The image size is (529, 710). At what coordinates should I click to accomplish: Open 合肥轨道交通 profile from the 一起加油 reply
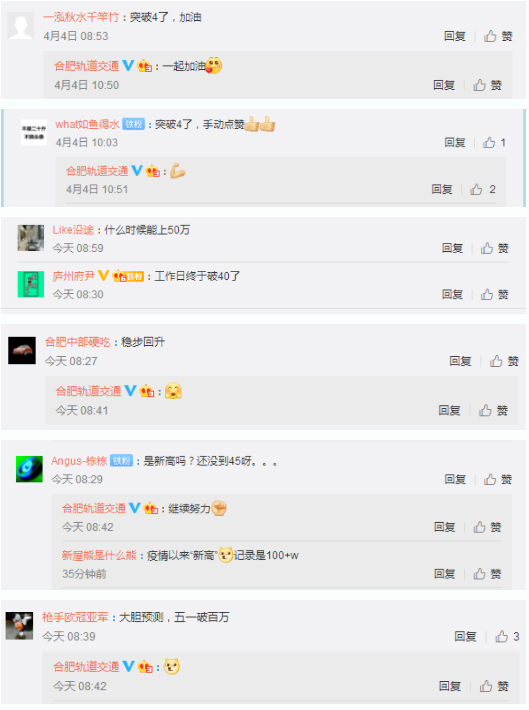(x=87, y=66)
